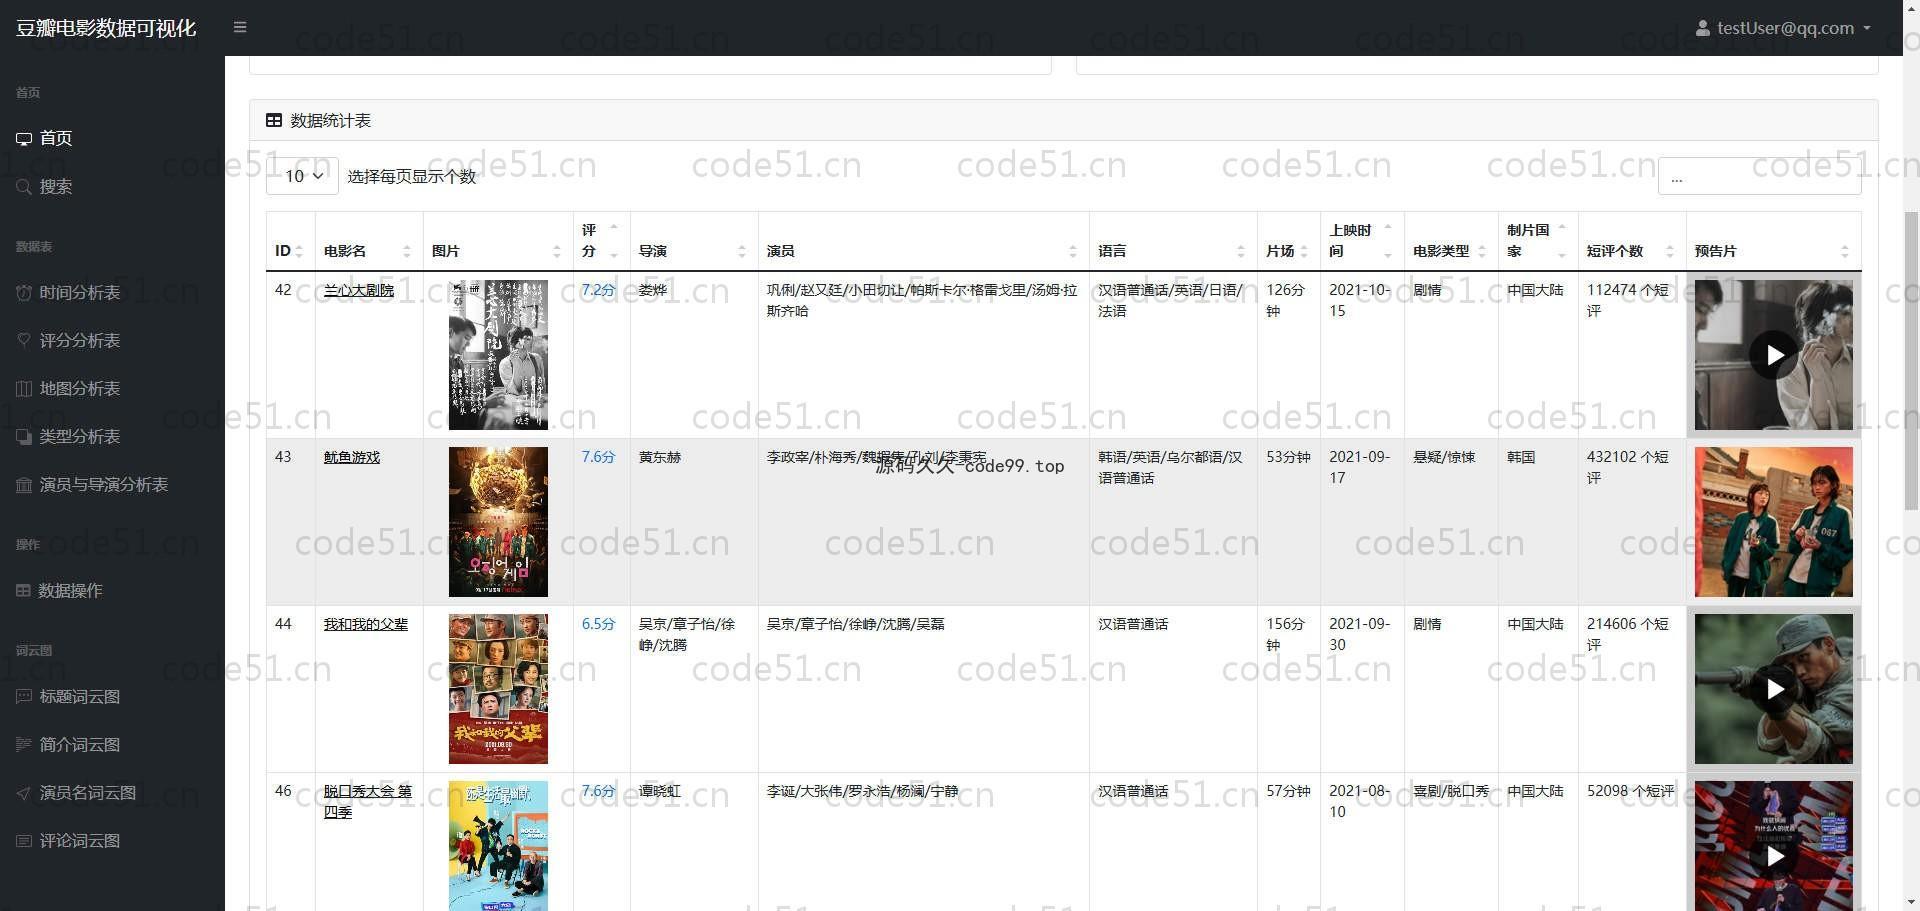Sort table by 制片国家 column
The height and width of the screenshot is (911, 1920).
tap(1538, 241)
